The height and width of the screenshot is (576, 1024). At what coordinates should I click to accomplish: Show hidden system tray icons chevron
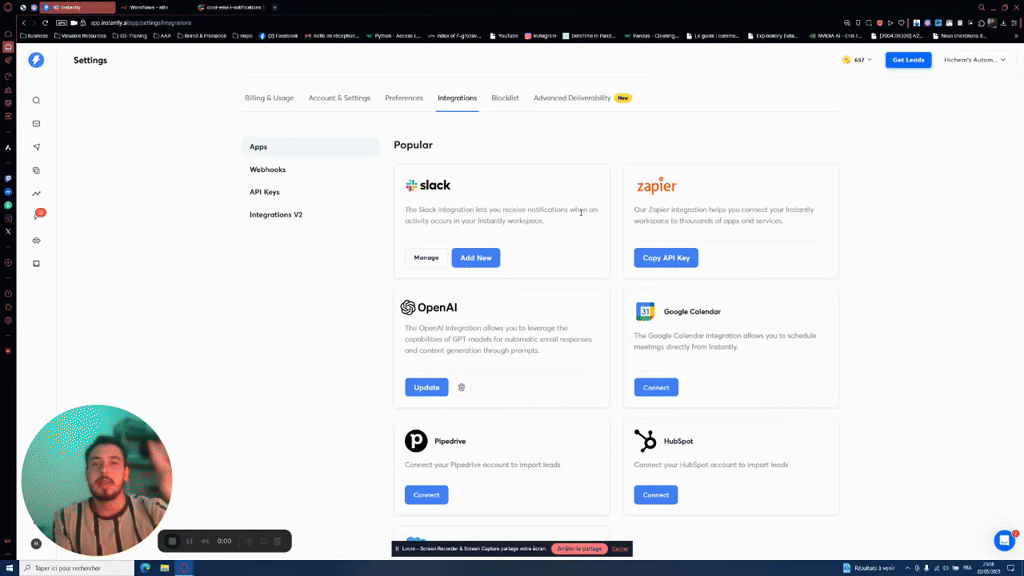[907, 568]
